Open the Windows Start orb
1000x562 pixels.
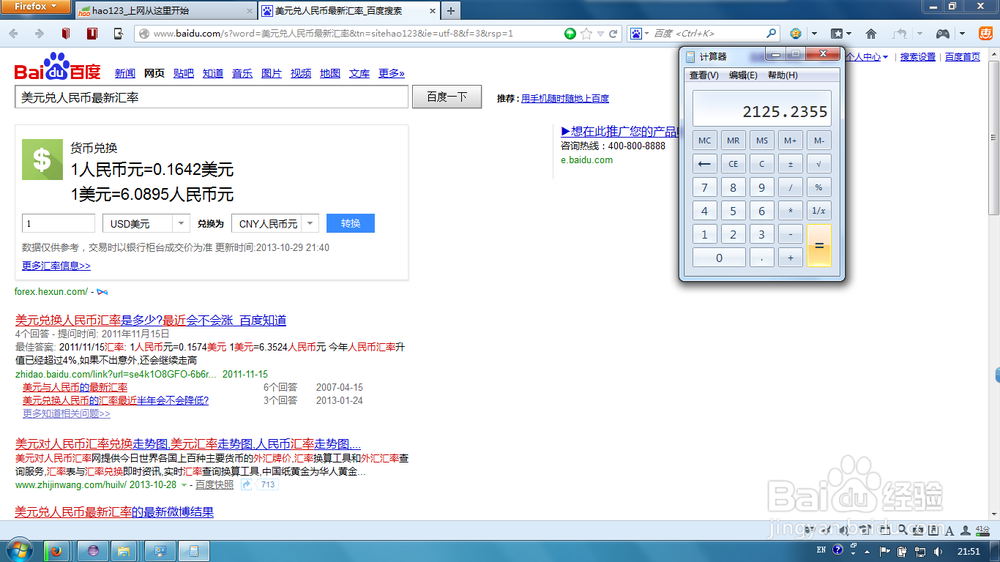click(x=19, y=550)
